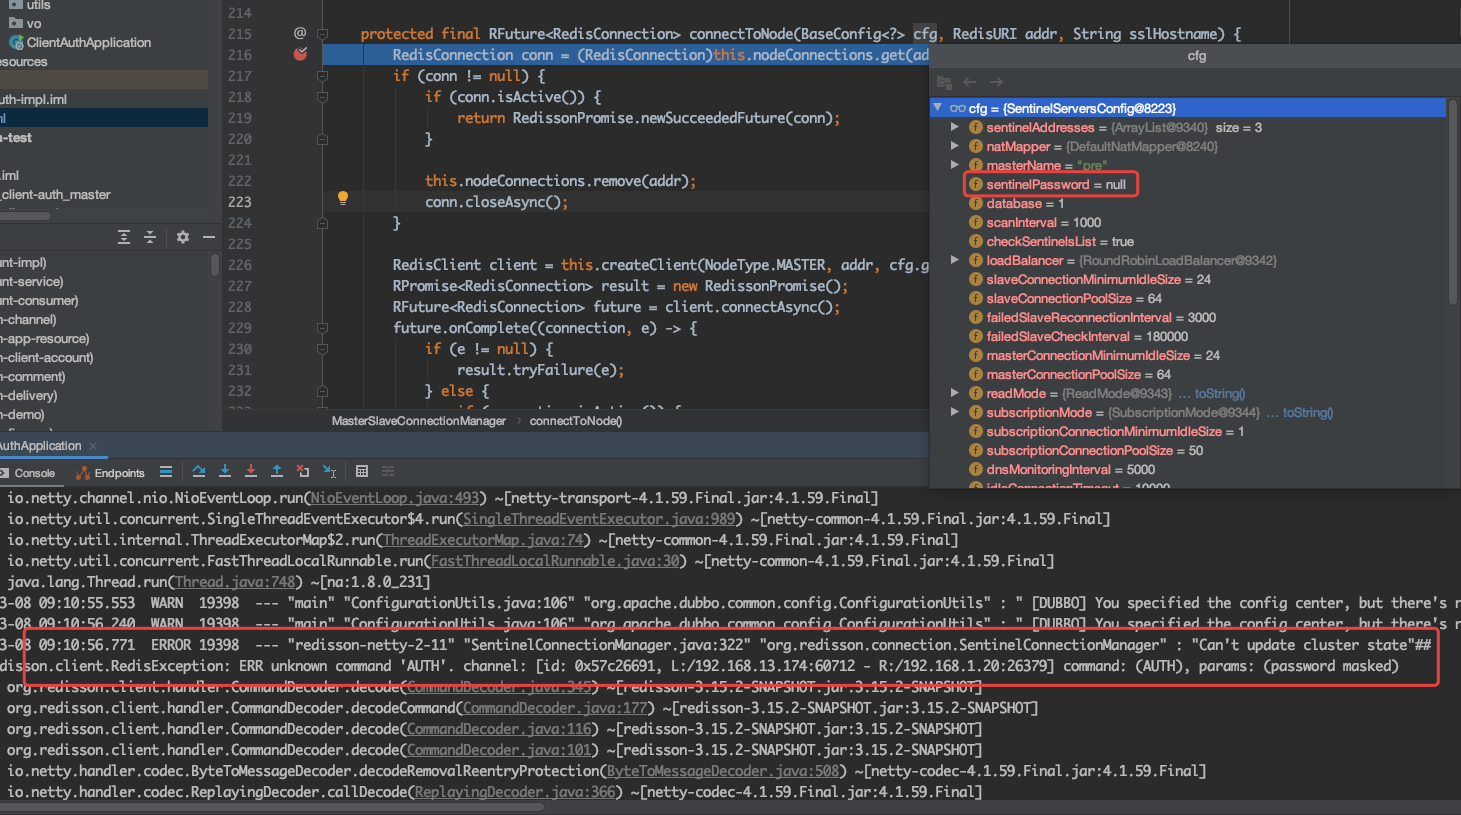Click the Step Into debugger icon
This screenshot has height=815, width=1461.
(225, 471)
